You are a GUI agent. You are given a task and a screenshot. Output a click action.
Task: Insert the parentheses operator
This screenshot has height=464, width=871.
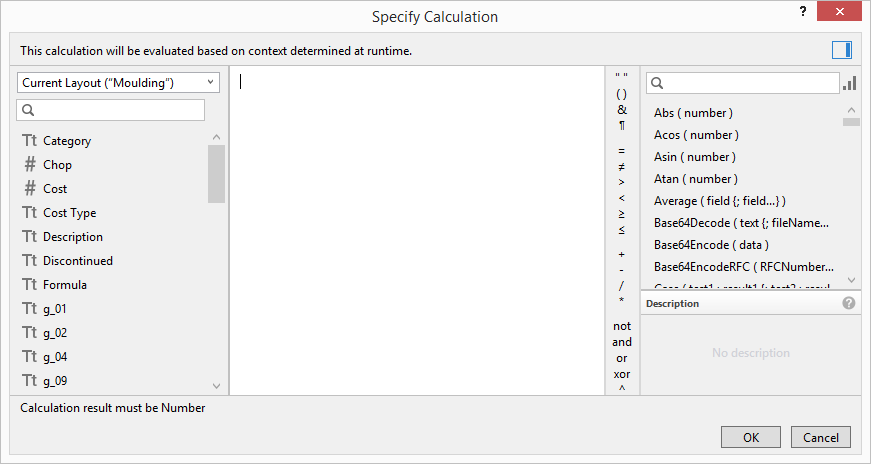click(621, 94)
